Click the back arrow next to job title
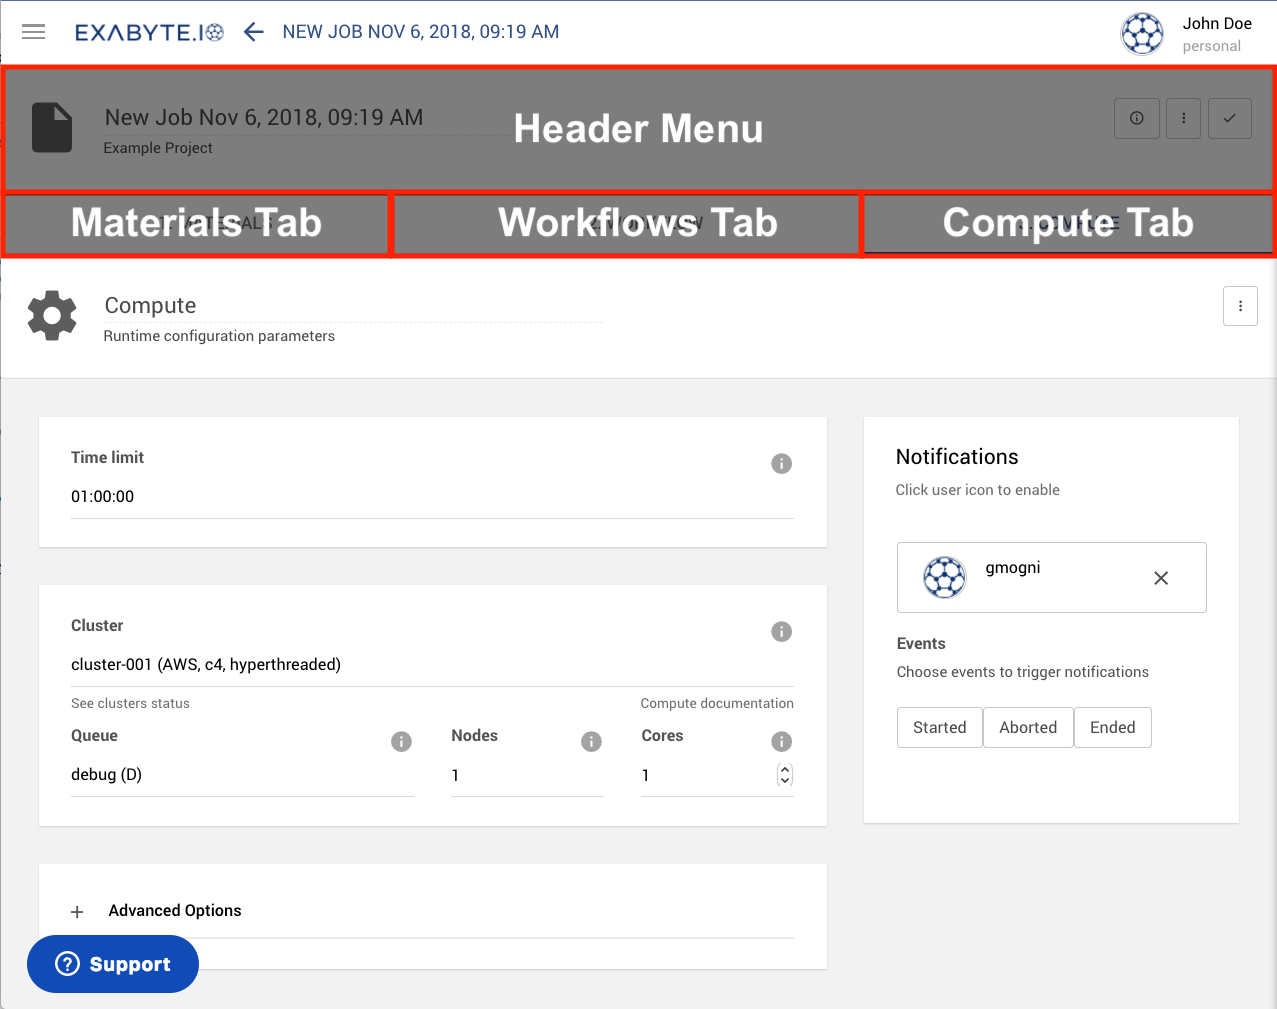 click(254, 32)
